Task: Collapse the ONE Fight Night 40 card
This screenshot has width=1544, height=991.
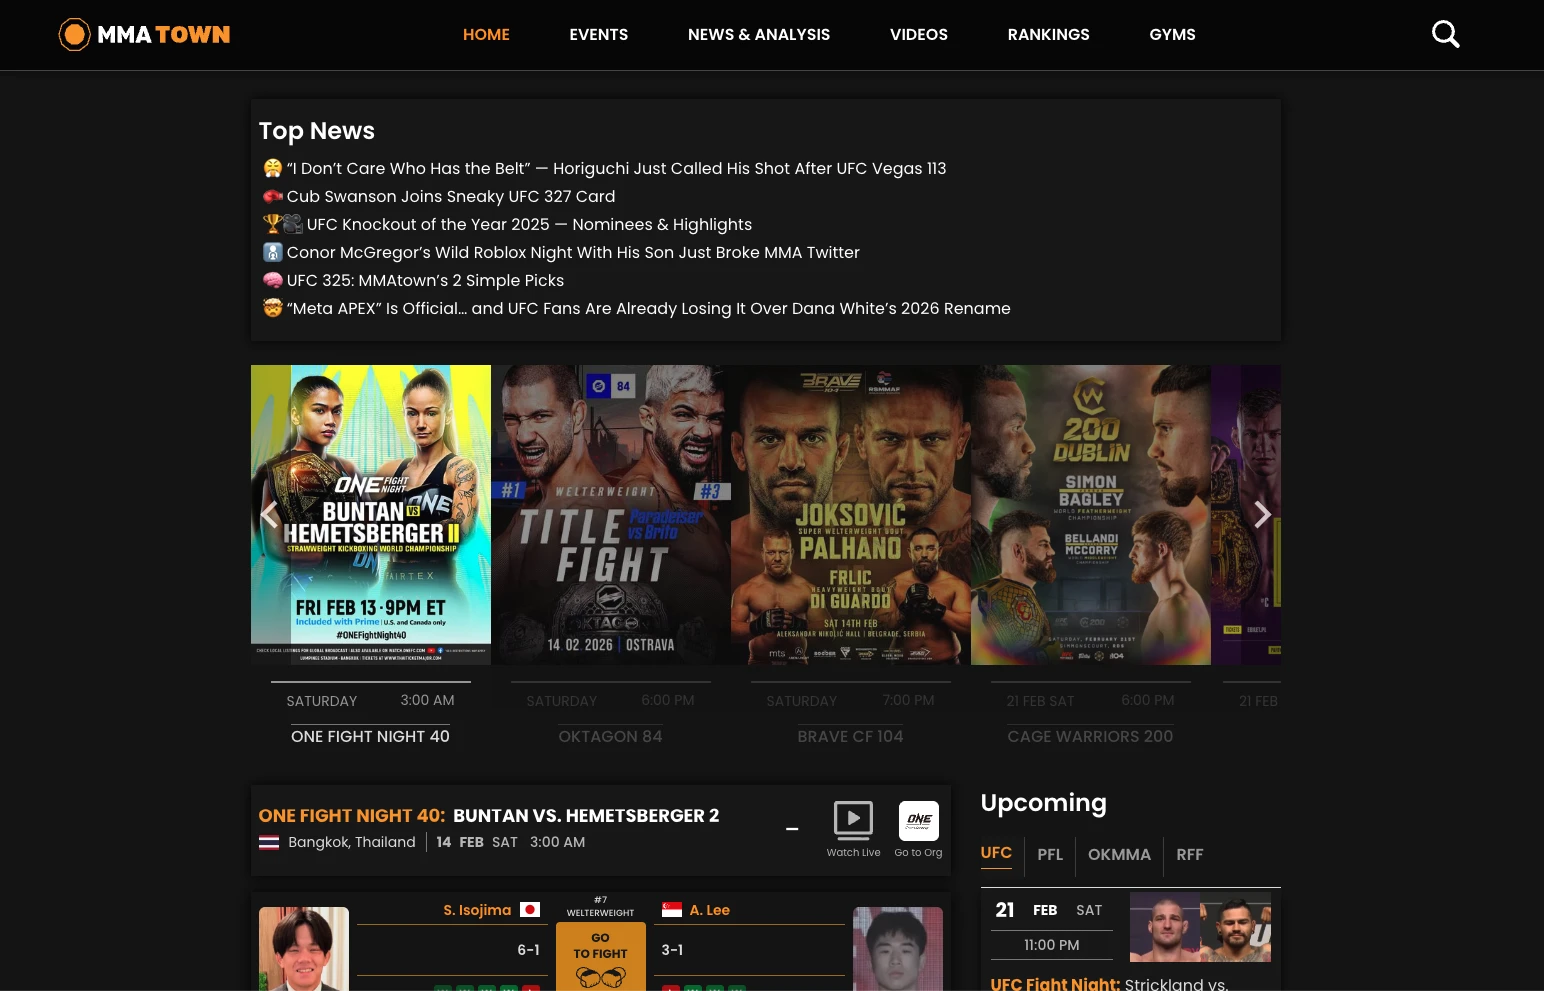Action: pos(792,829)
